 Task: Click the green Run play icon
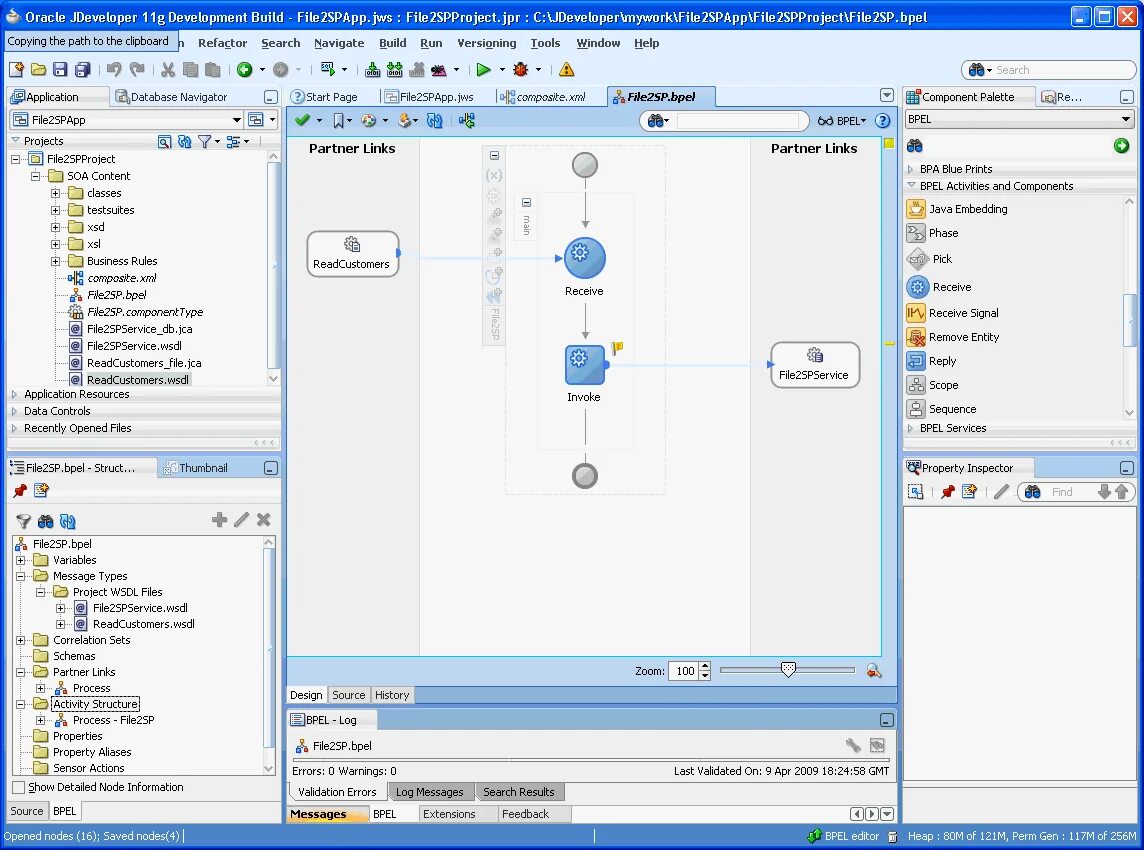point(483,69)
